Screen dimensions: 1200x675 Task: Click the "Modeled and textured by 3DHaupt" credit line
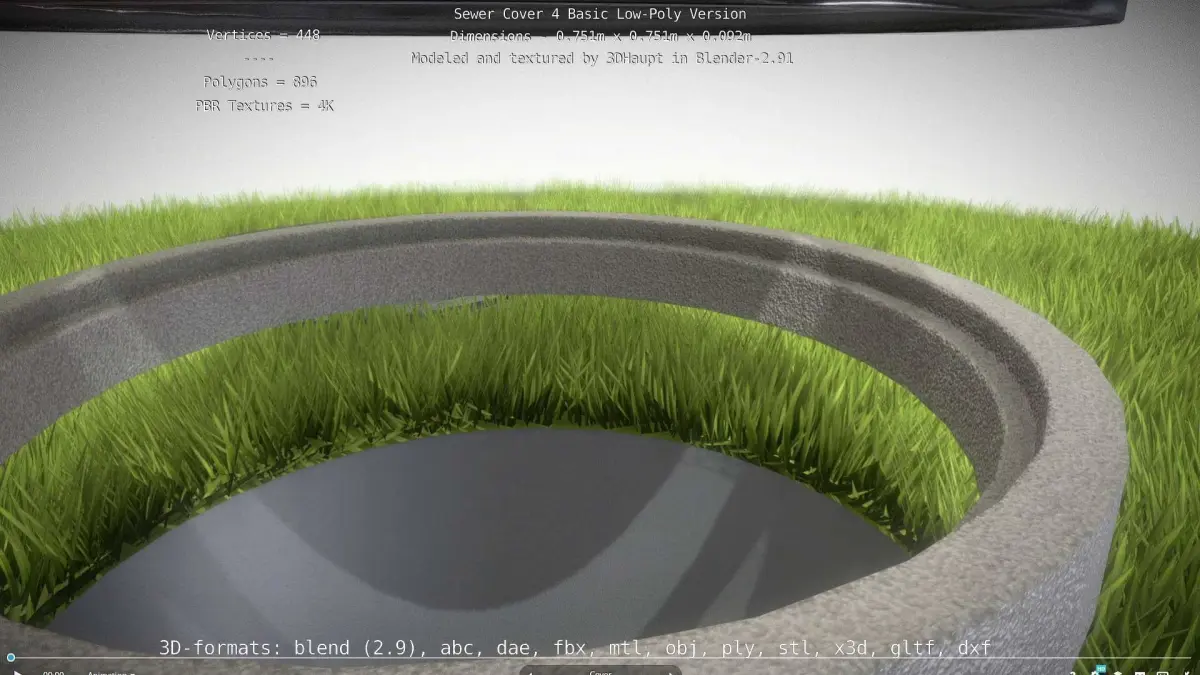click(603, 58)
